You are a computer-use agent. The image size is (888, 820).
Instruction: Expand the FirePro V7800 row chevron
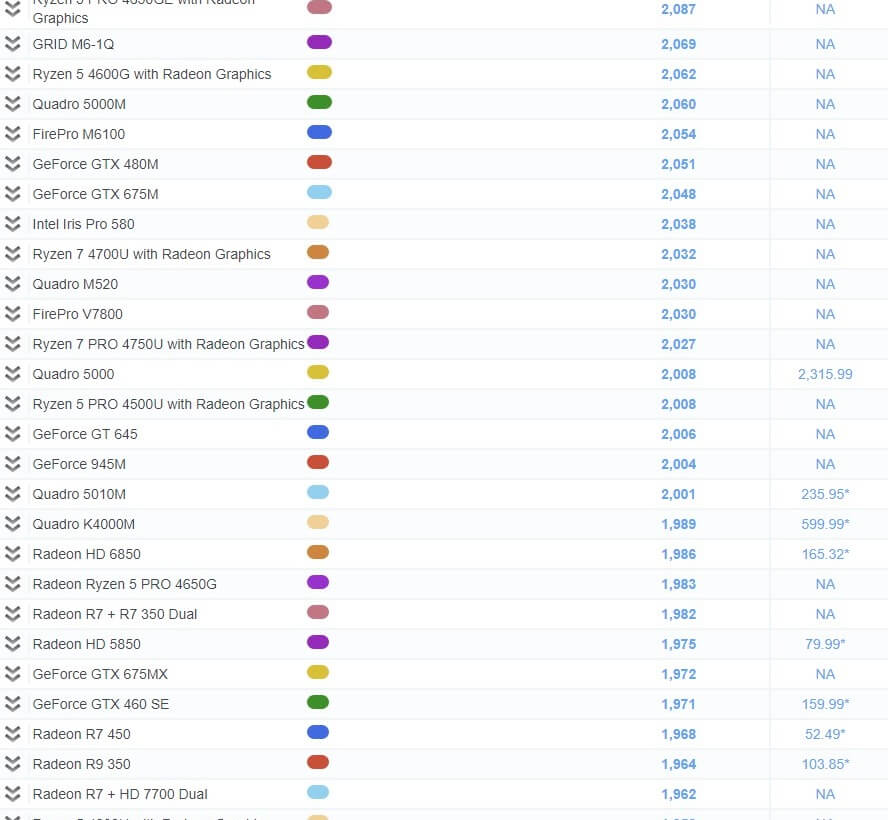pyautogui.click(x=12, y=314)
